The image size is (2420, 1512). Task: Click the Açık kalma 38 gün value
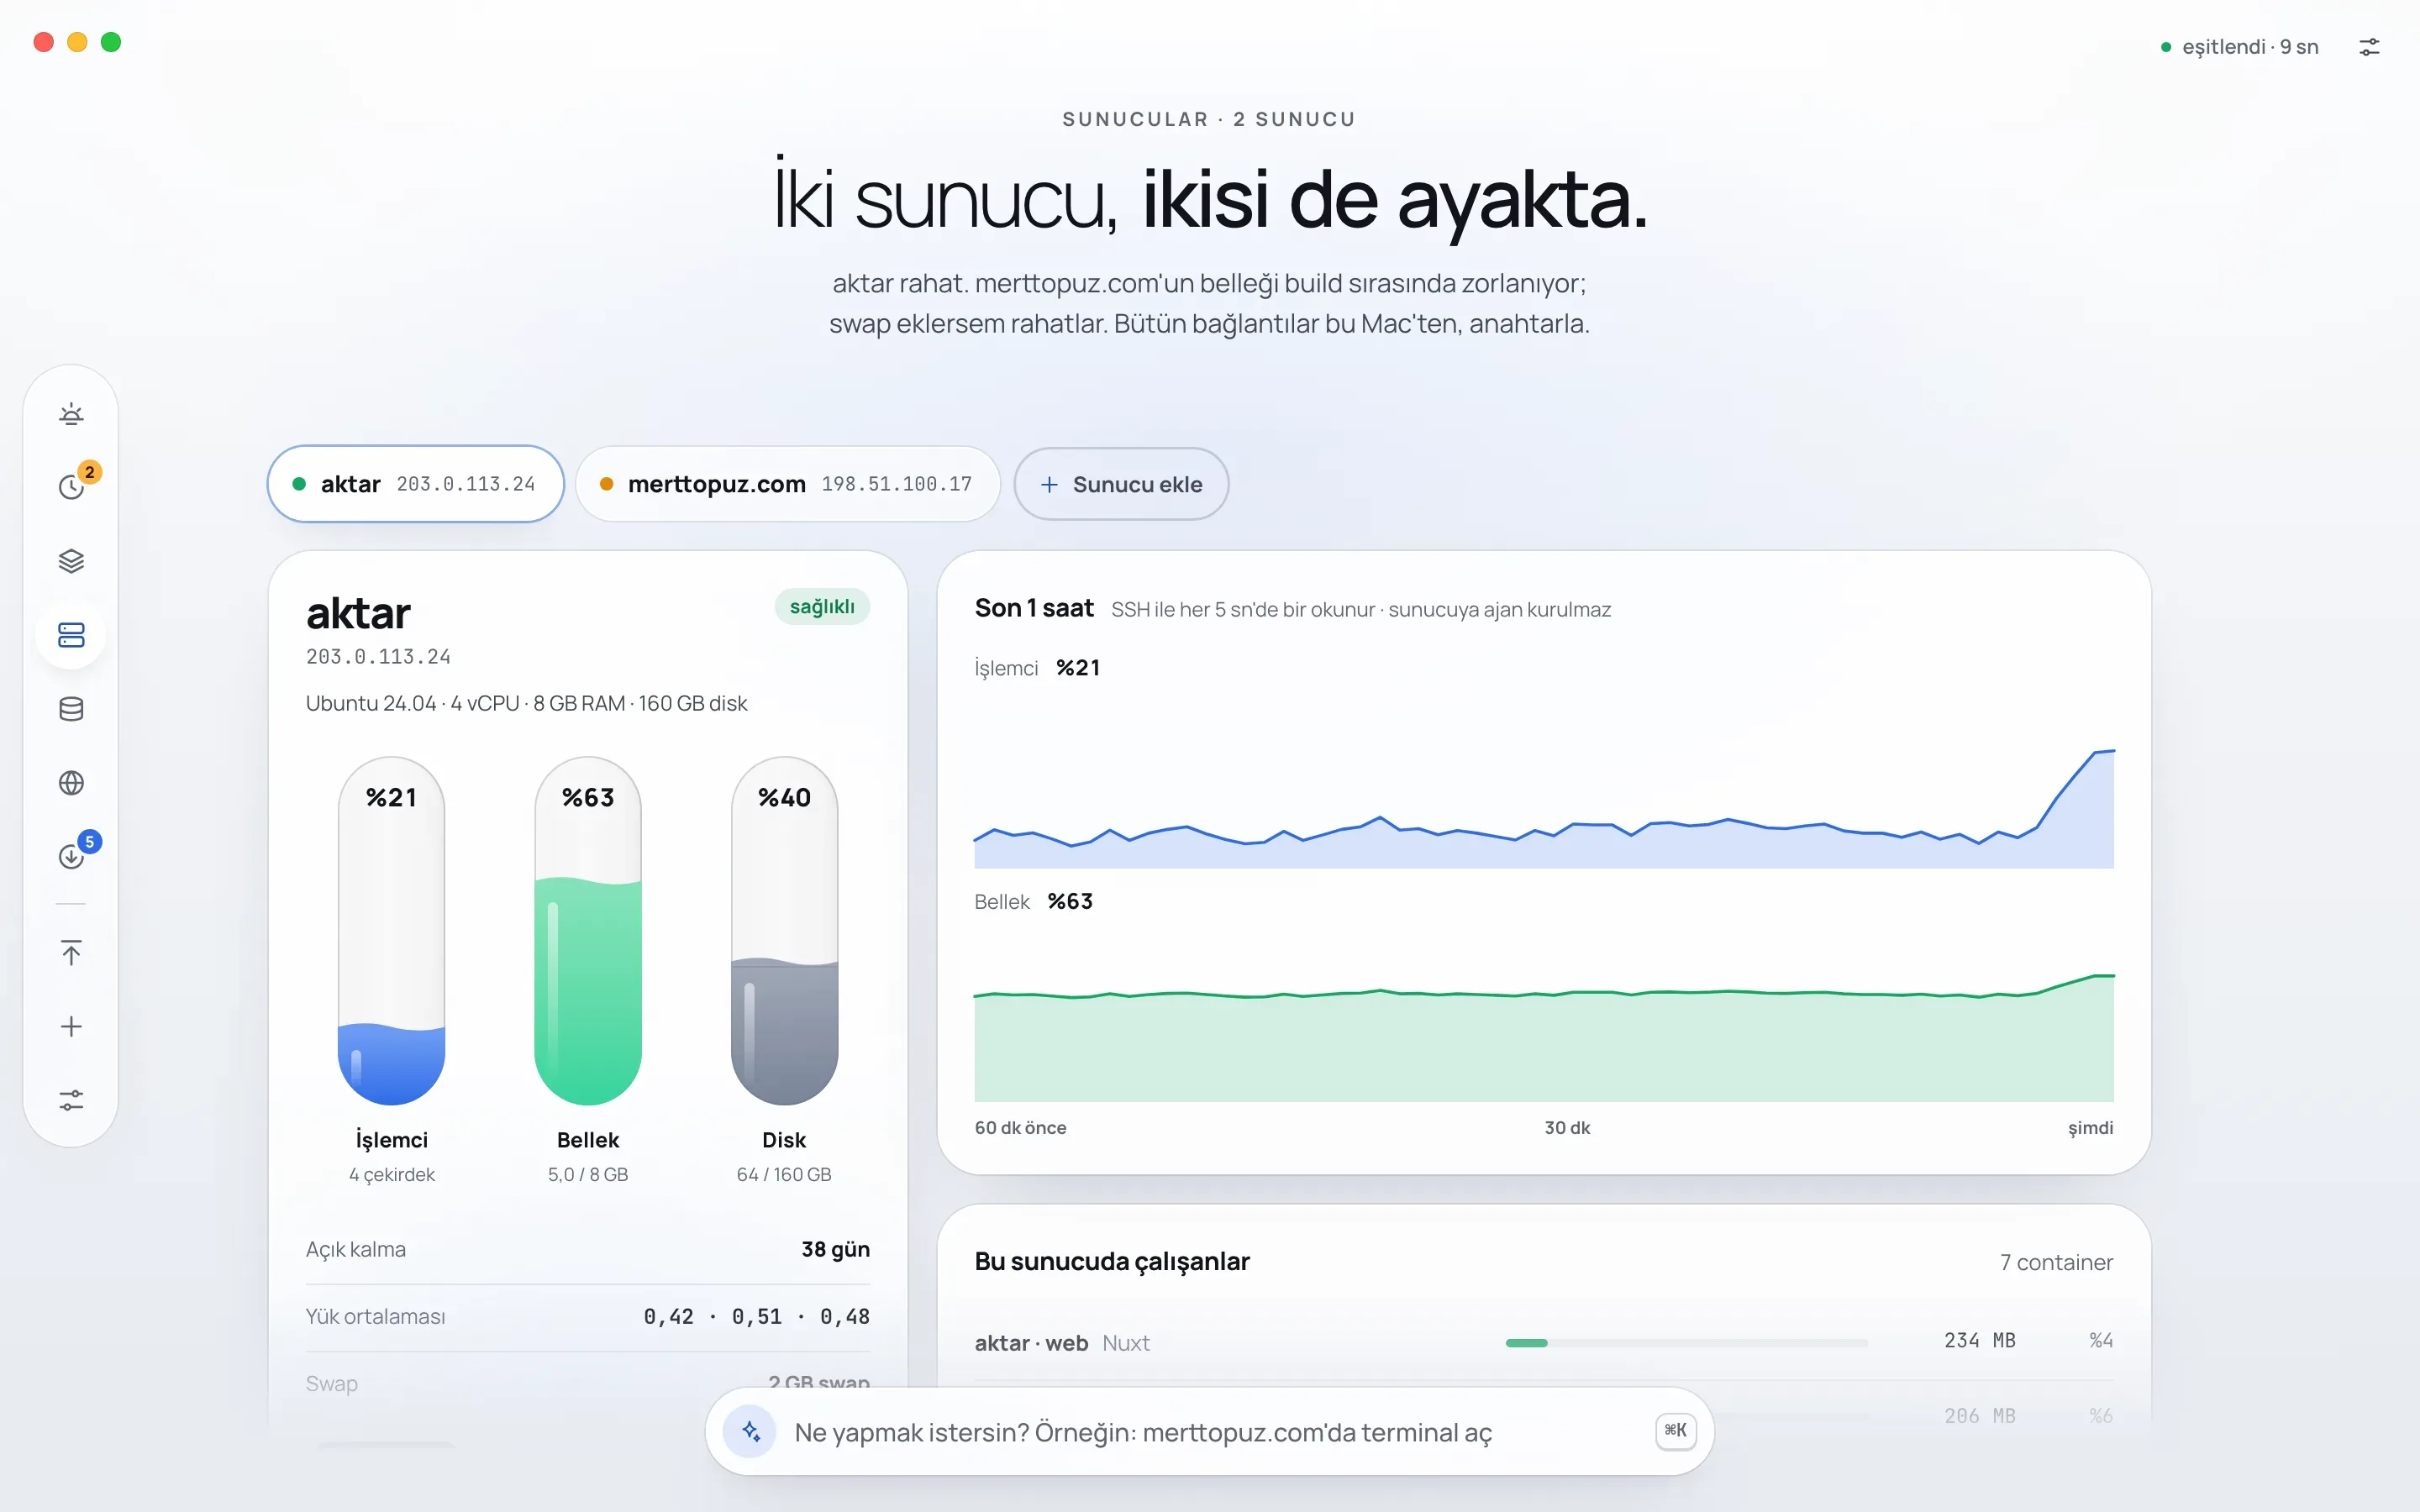[835, 1249]
